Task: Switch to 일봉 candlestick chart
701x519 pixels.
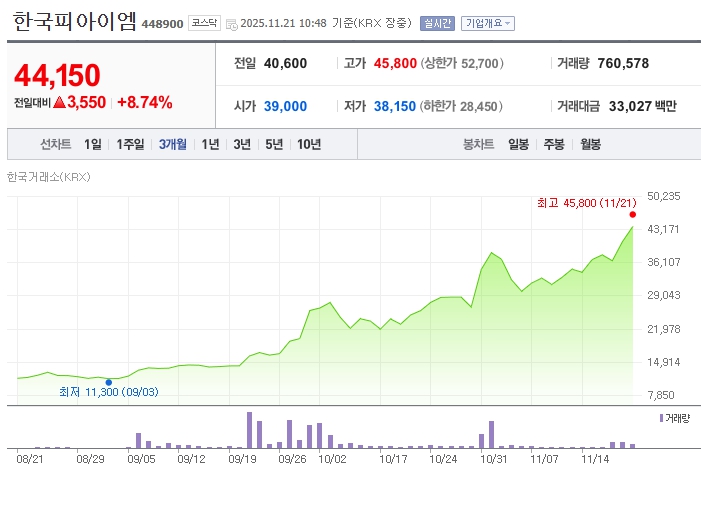Action: click(x=518, y=144)
